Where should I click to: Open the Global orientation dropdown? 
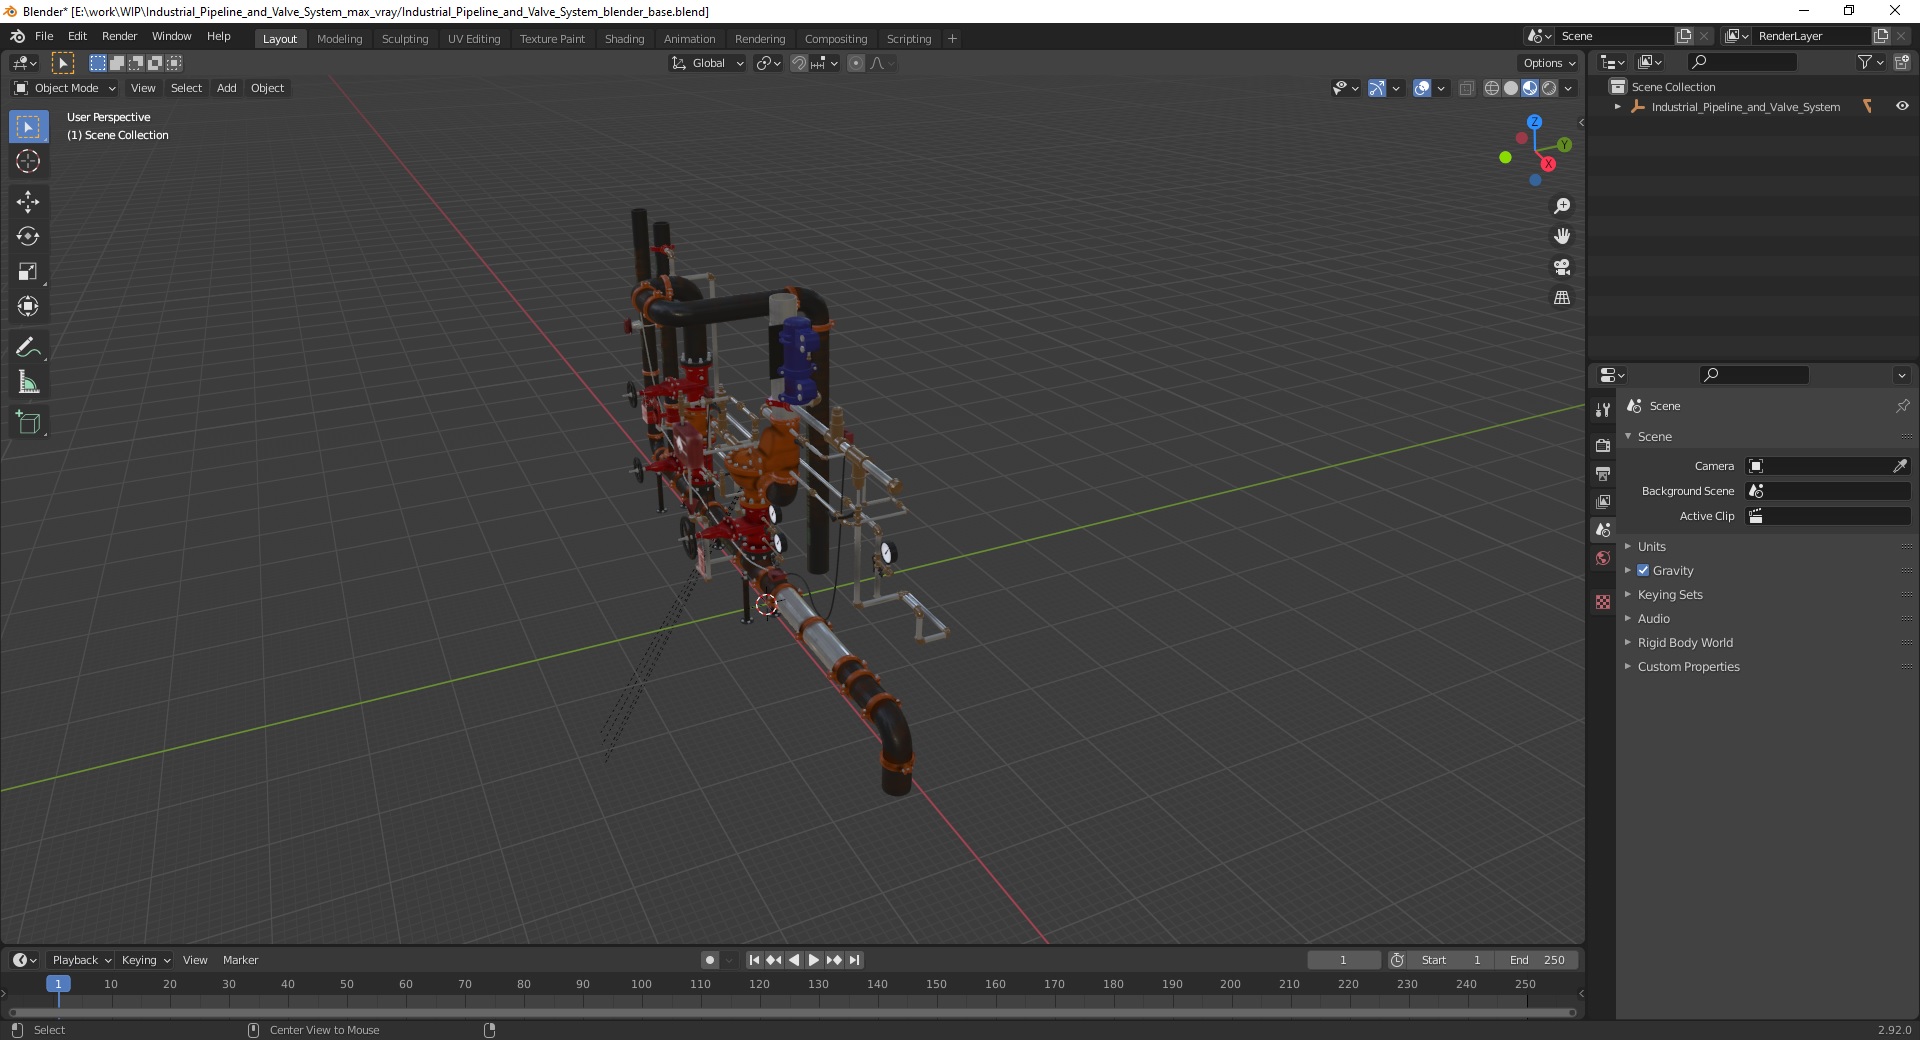pos(708,63)
